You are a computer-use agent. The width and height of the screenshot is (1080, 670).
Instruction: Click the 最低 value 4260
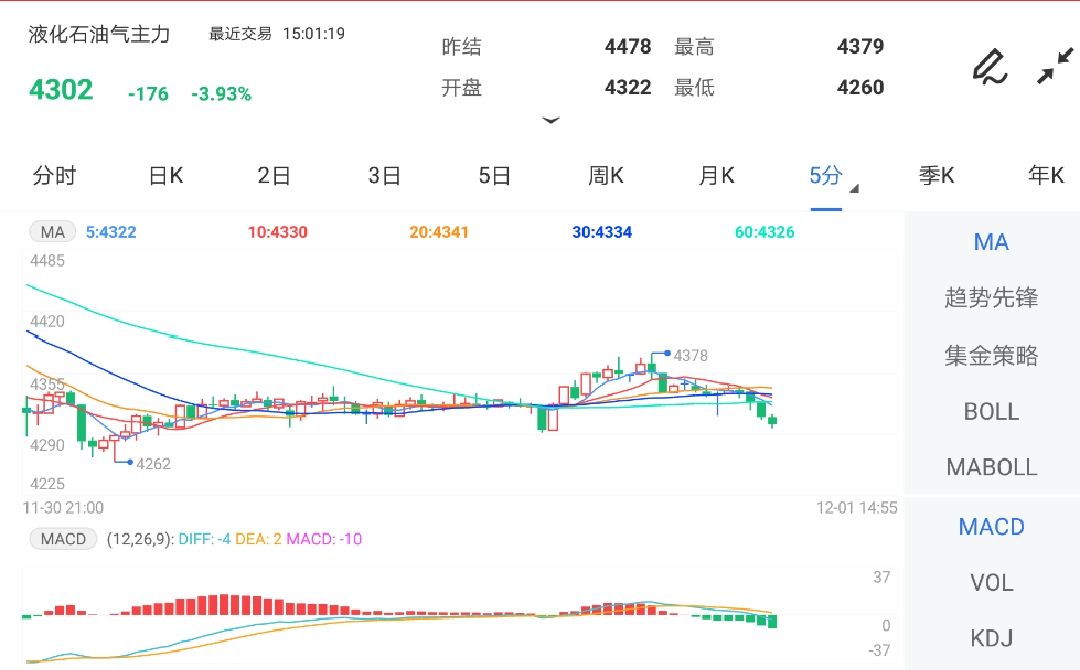860,87
